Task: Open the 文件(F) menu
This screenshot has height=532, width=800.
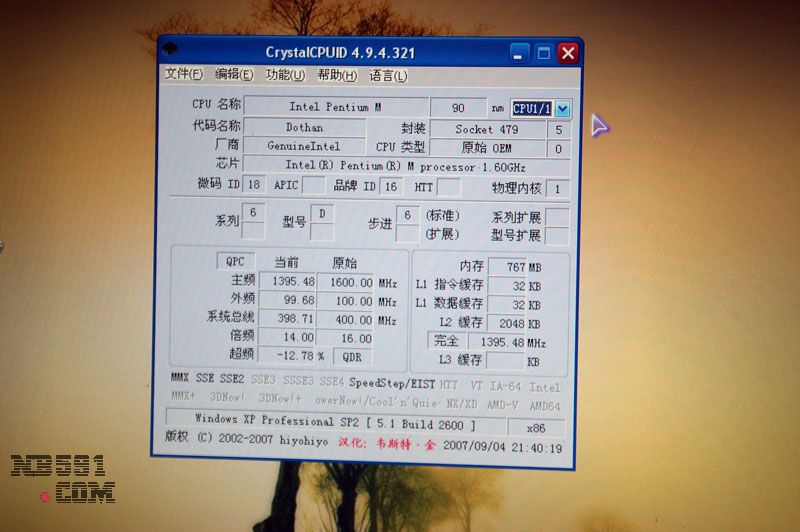Action: (x=183, y=74)
